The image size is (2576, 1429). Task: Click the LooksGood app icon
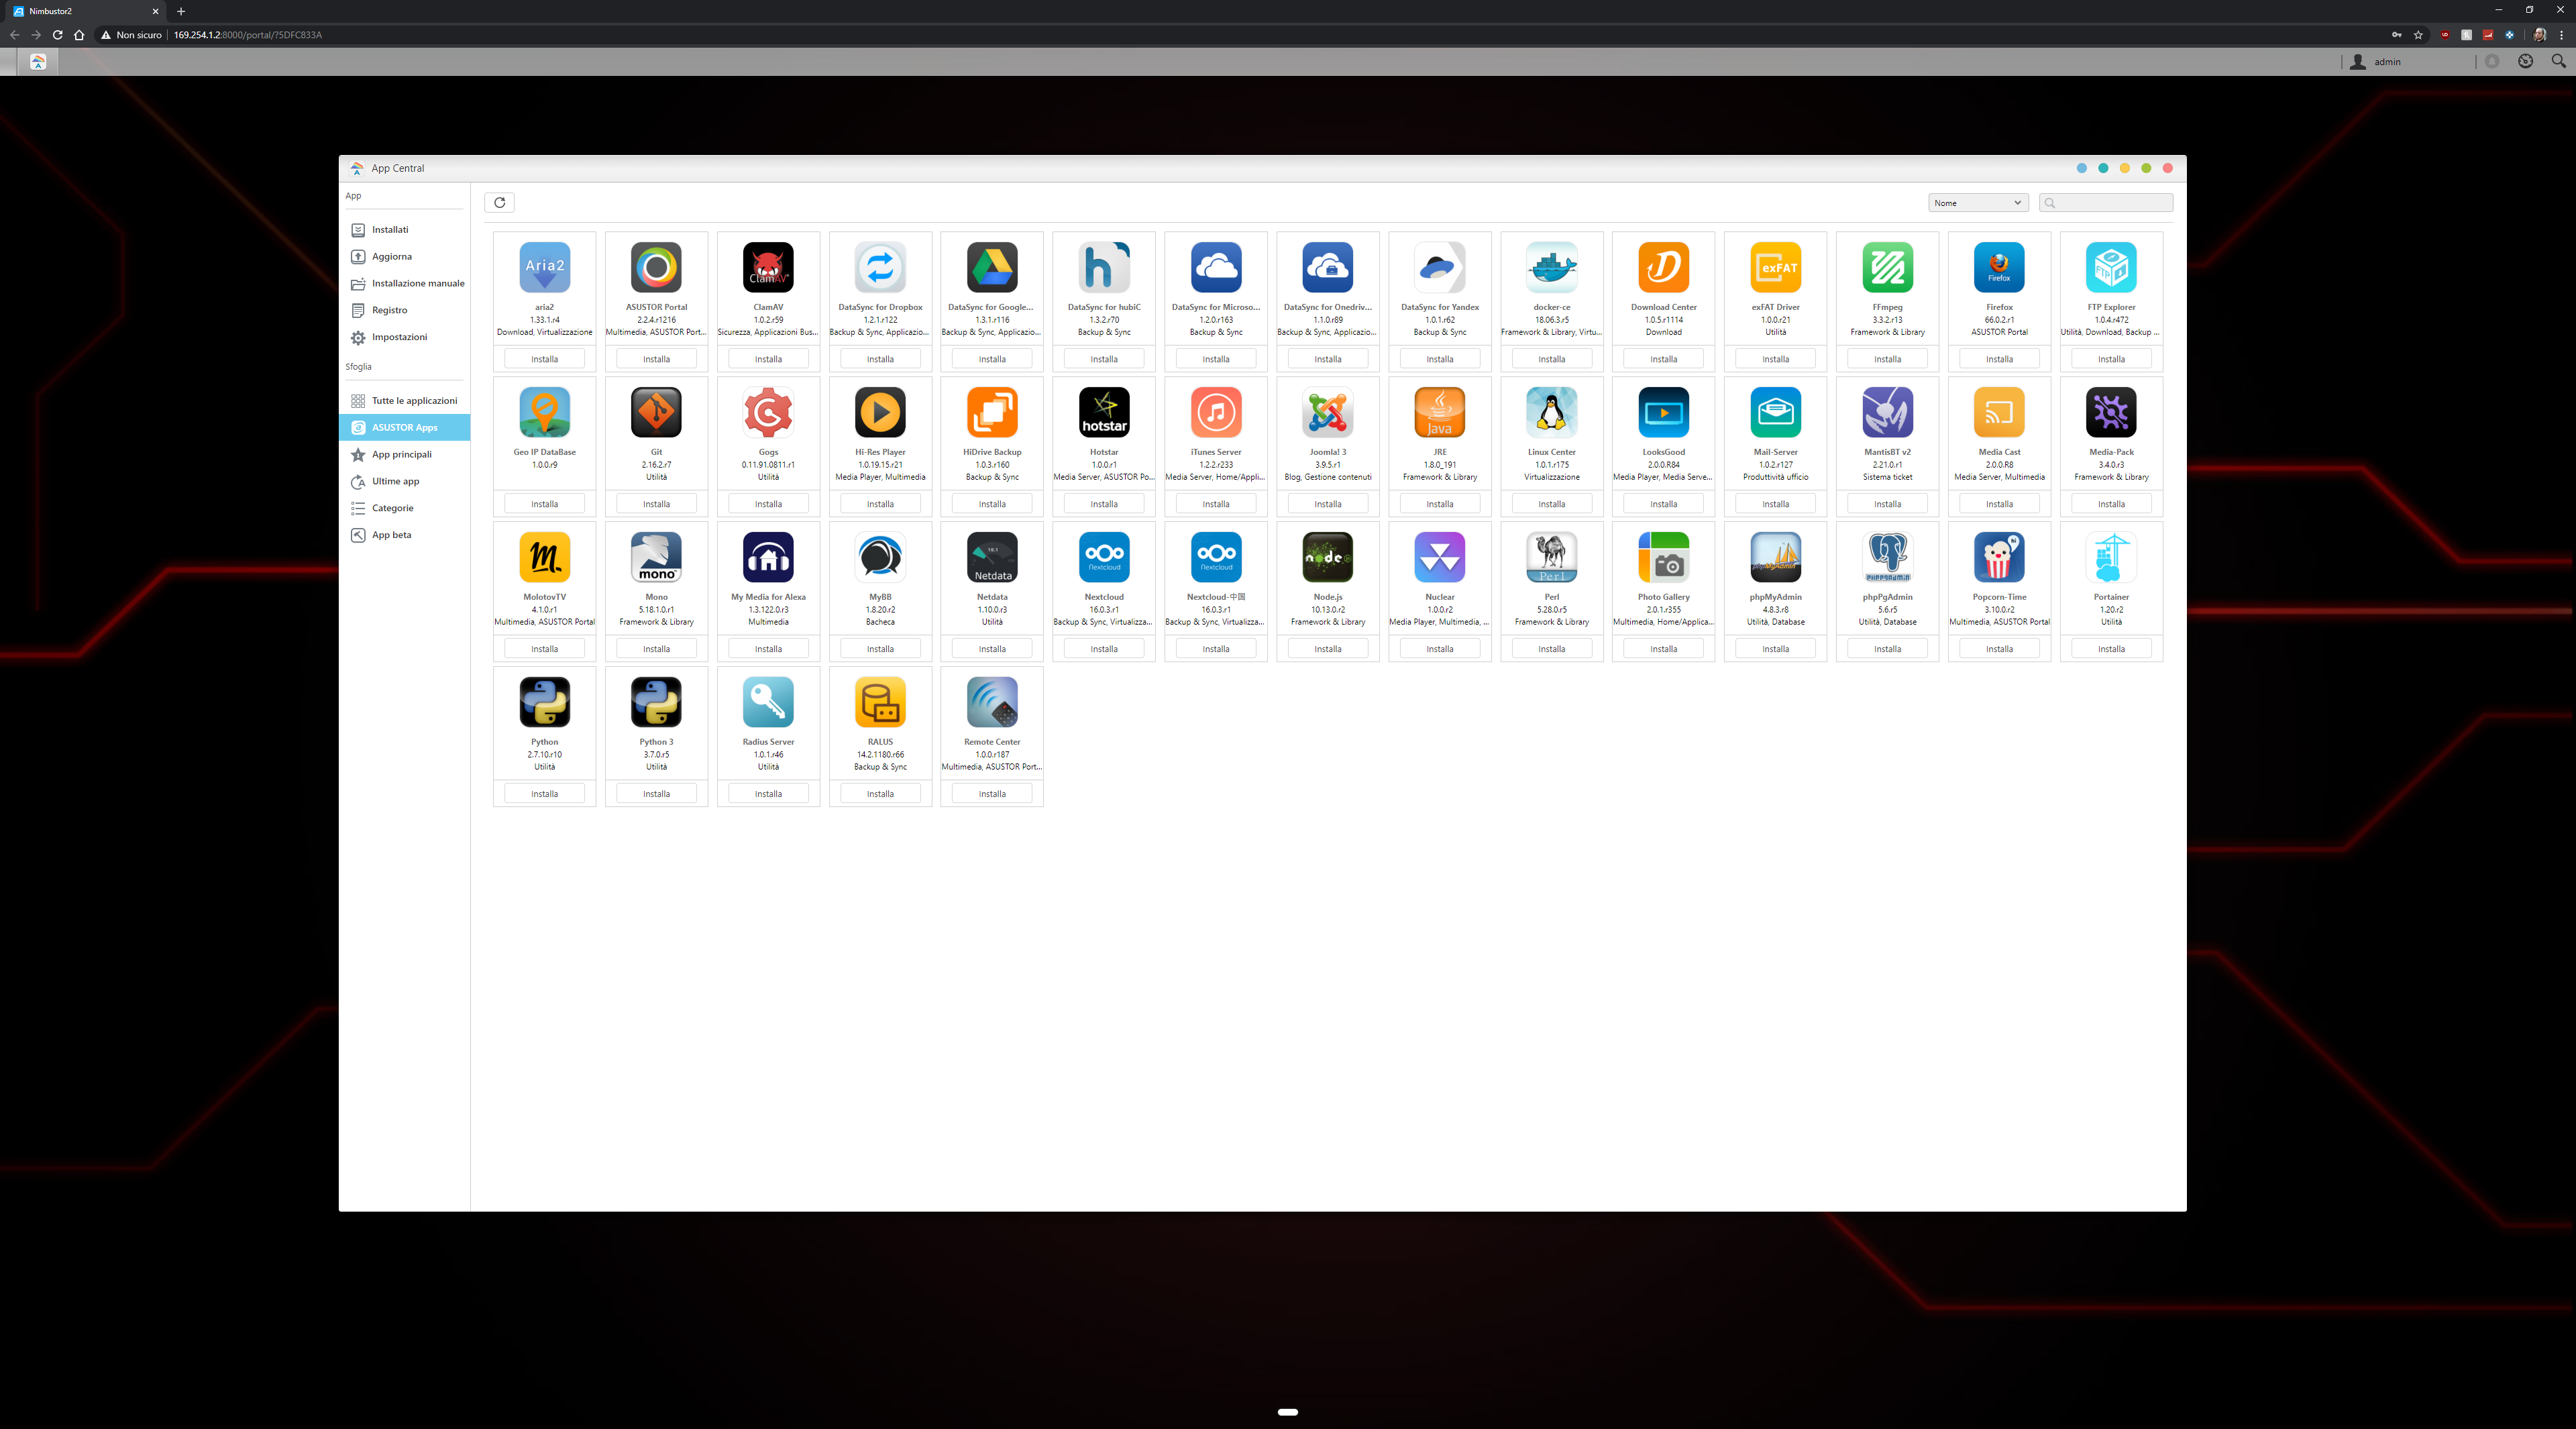[x=1664, y=412]
